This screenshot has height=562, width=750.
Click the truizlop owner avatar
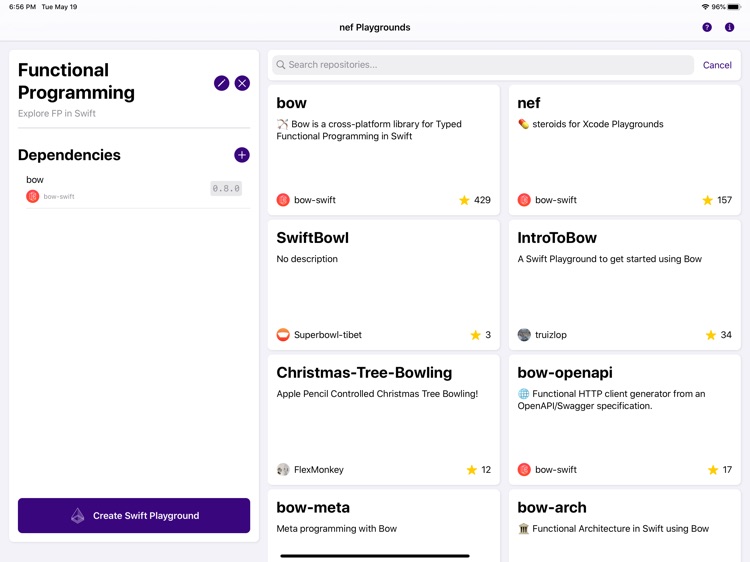[524, 335]
